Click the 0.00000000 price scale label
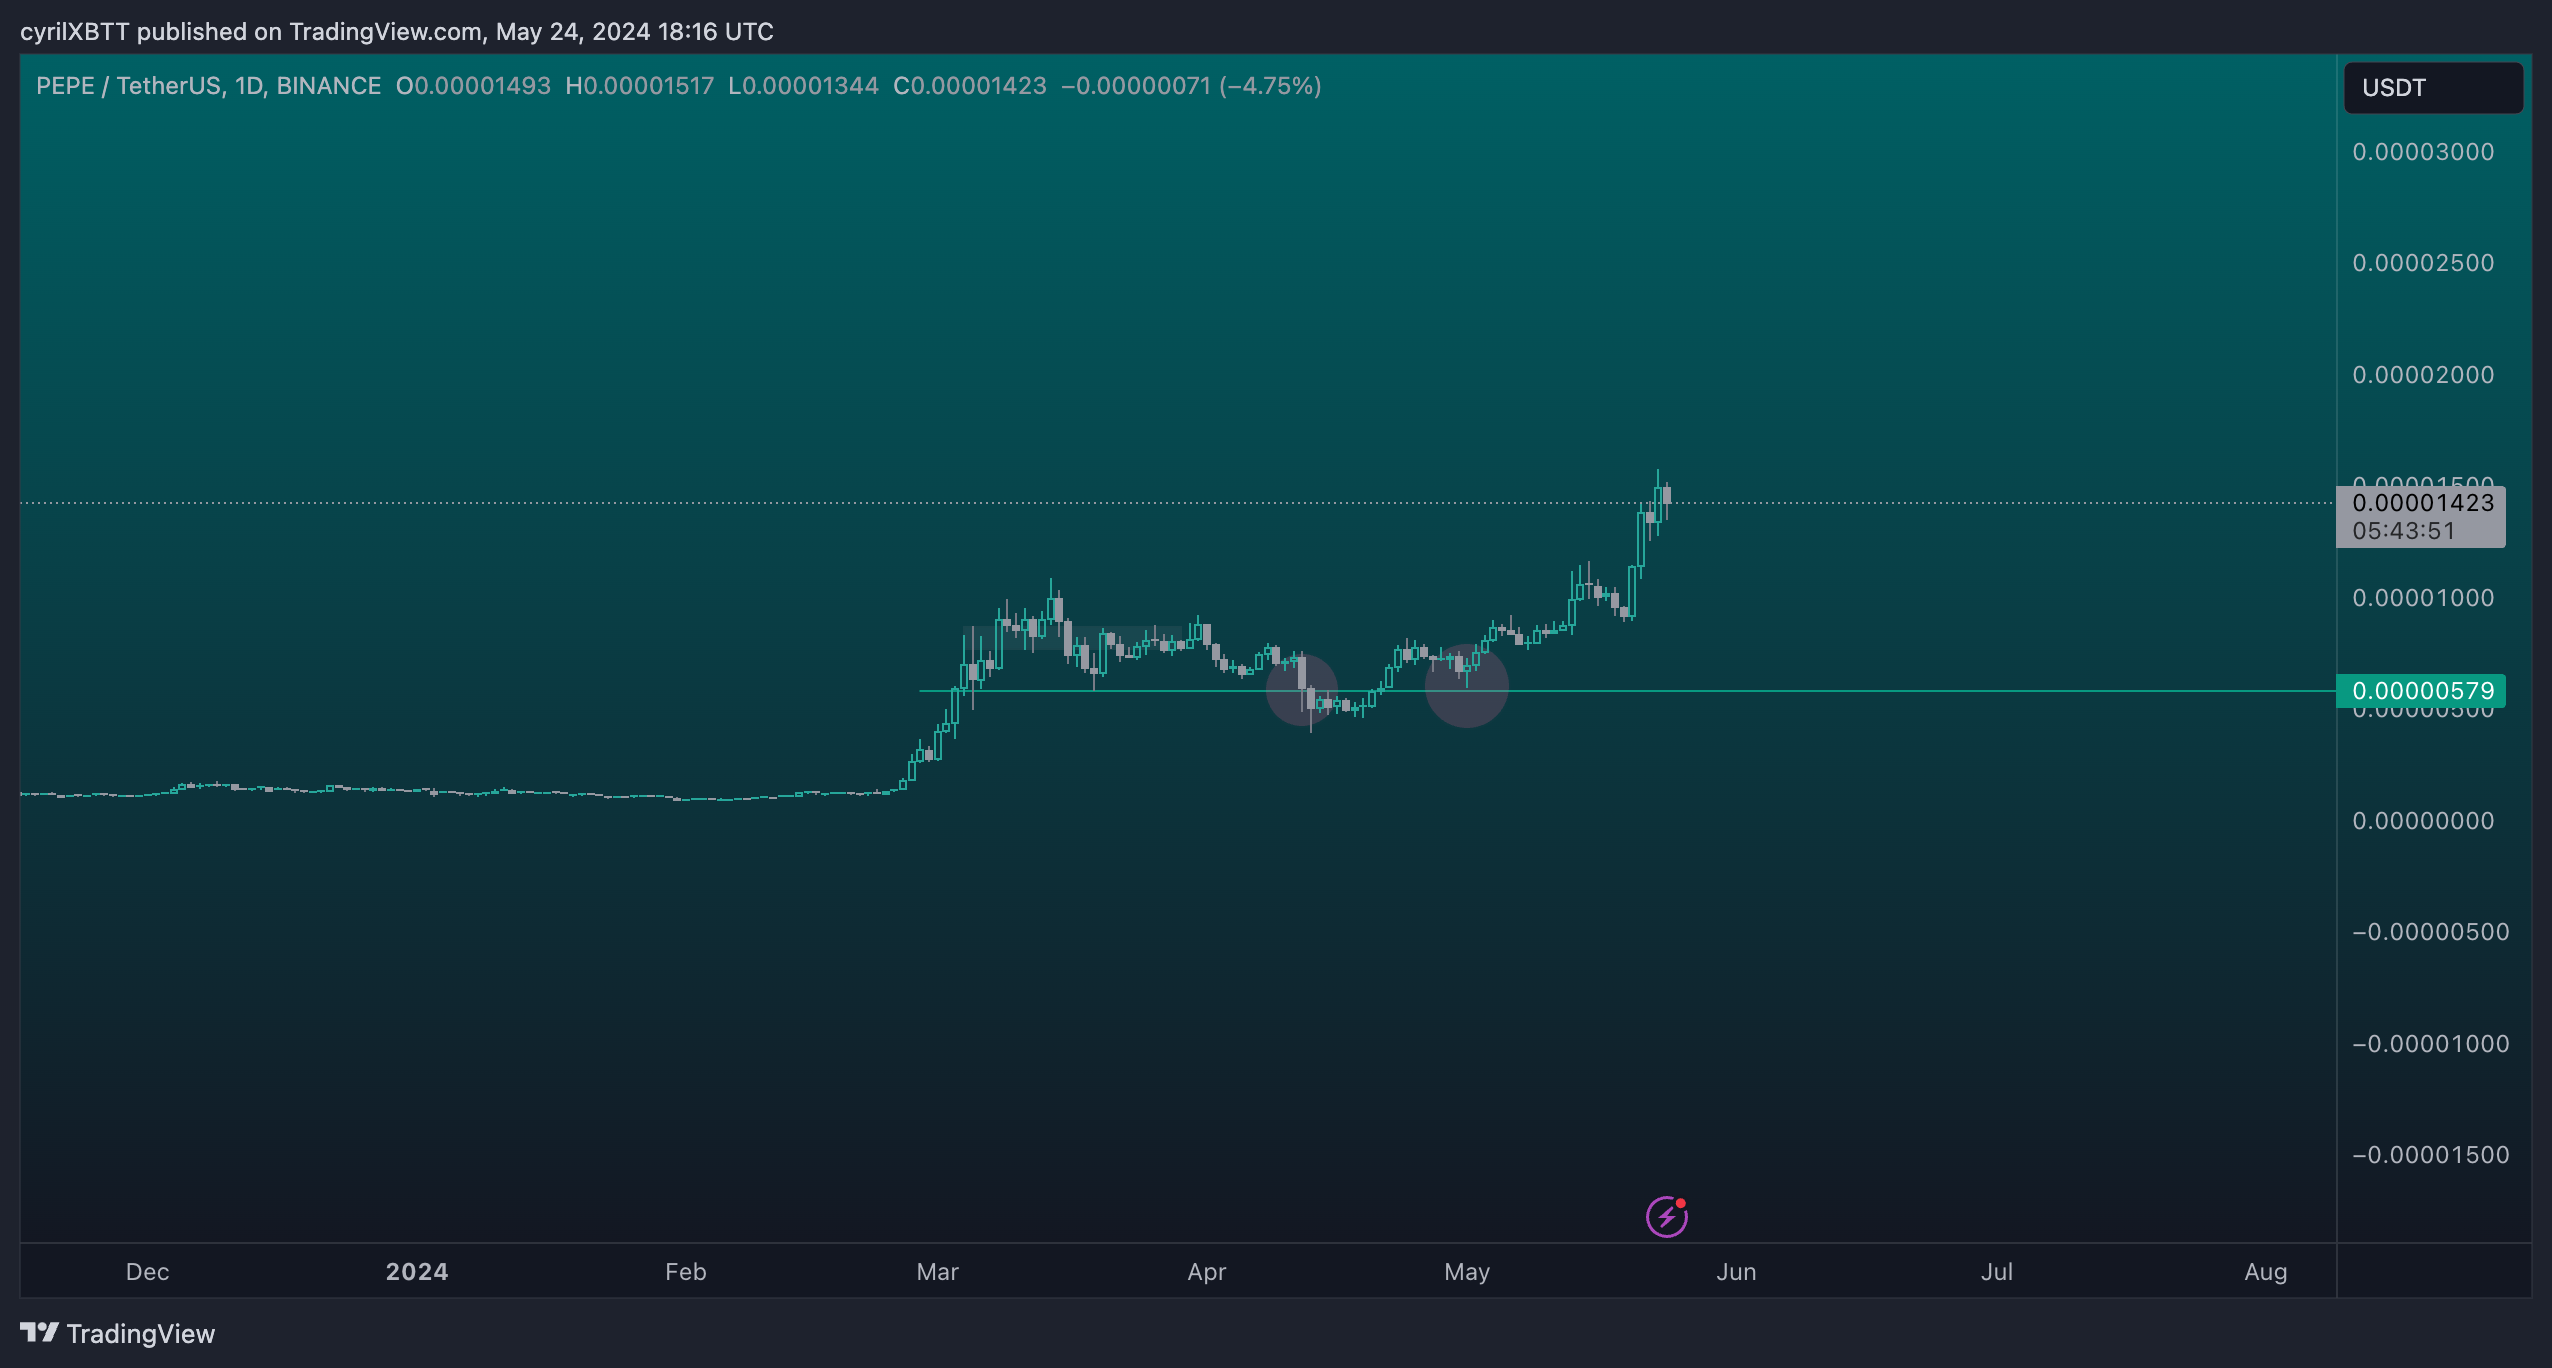The height and width of the screenshot is (1368, 2552). click(x=2422, y=821)
